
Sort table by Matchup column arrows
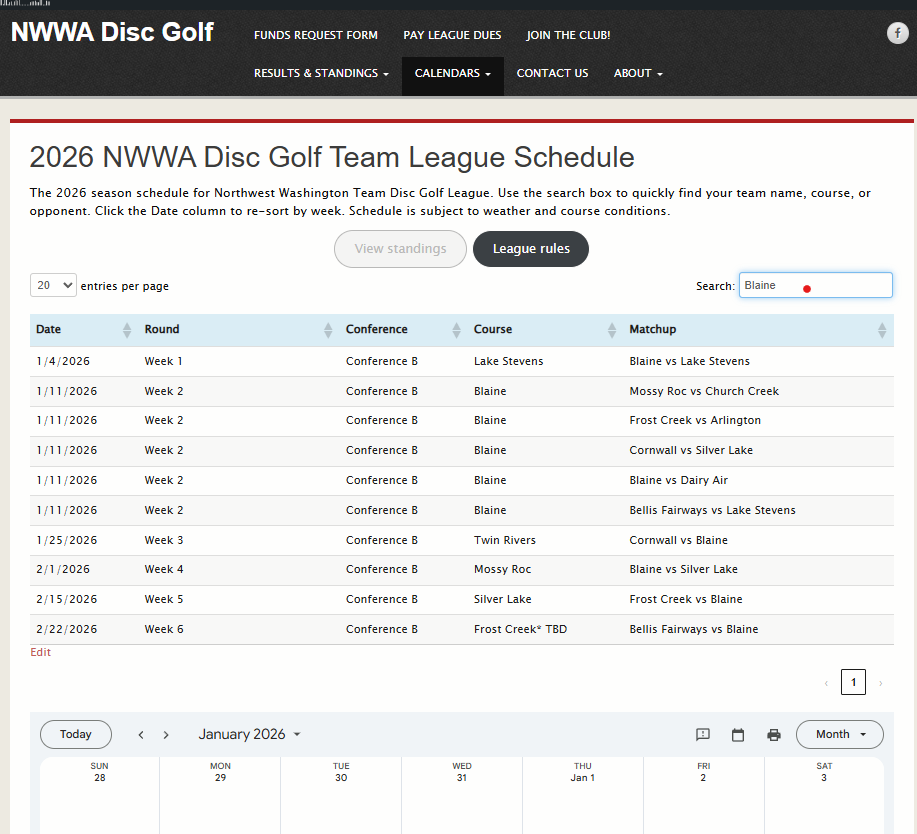point(881,330)
